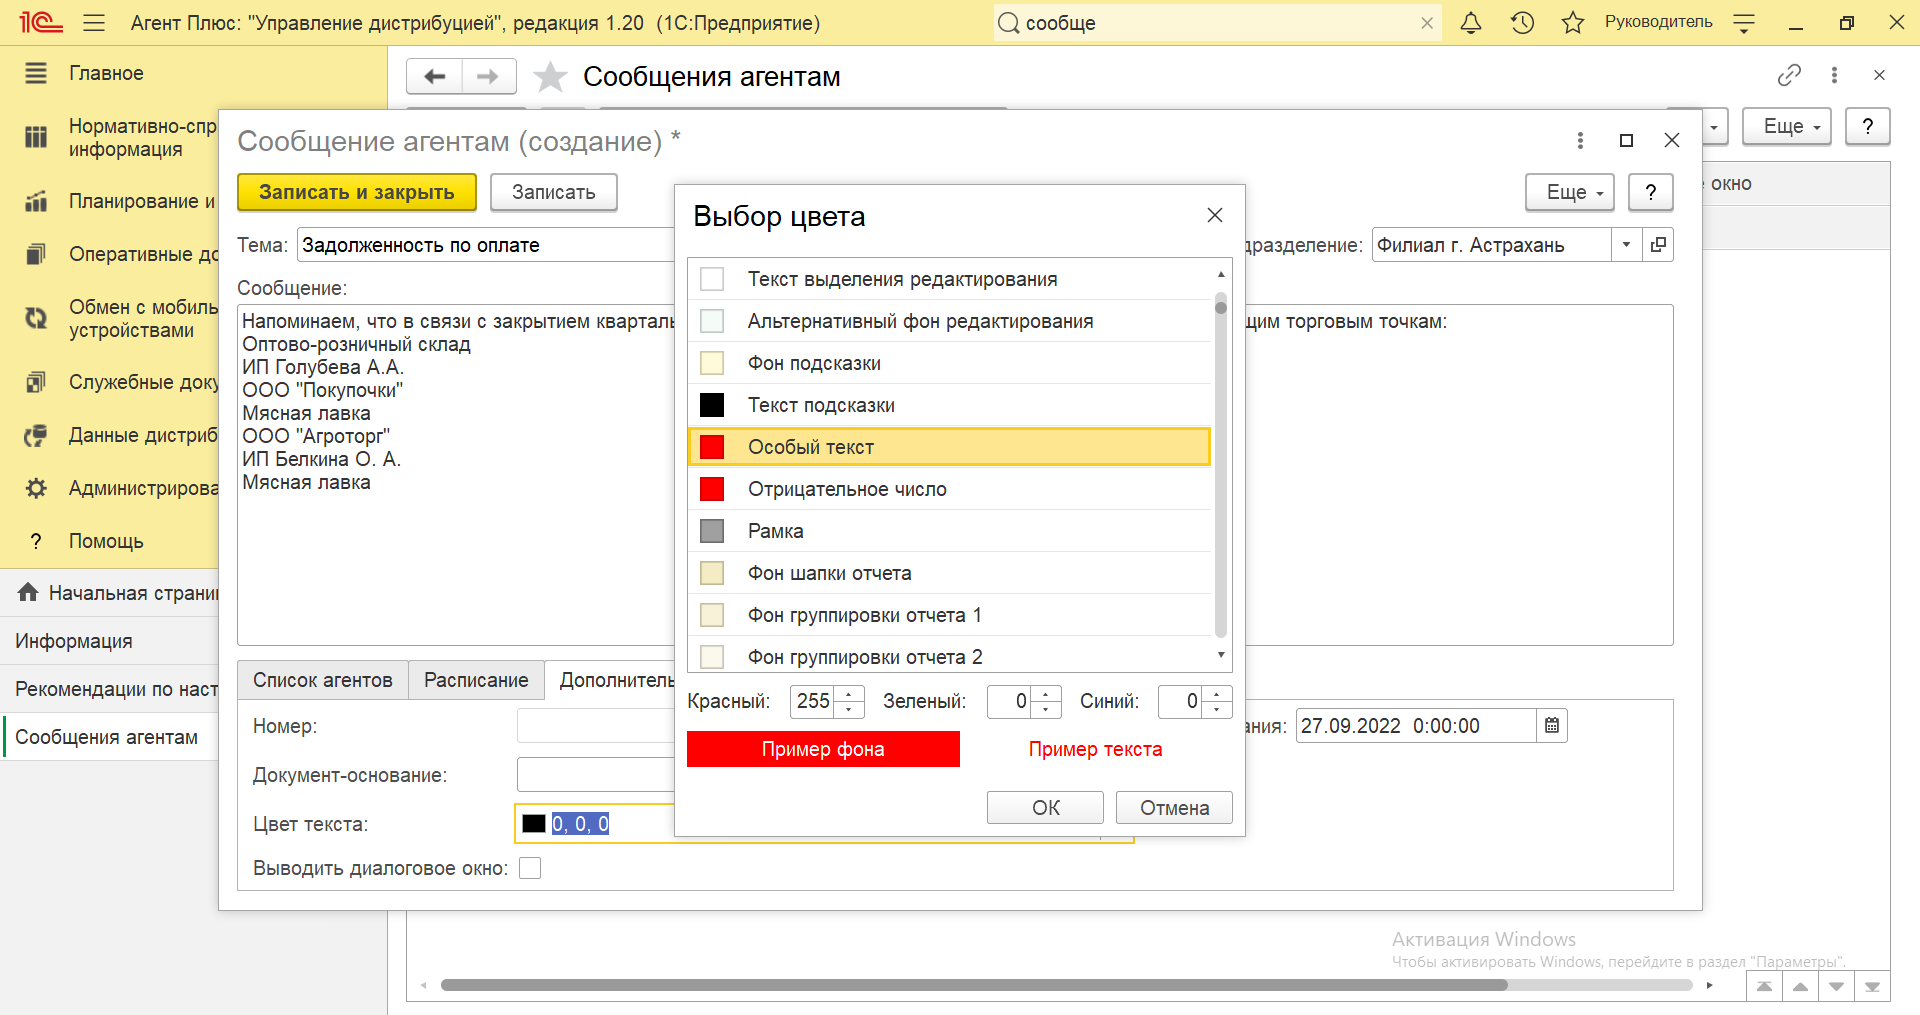Open the Филиал г. Астрахань record

[x=1658, y=245]
